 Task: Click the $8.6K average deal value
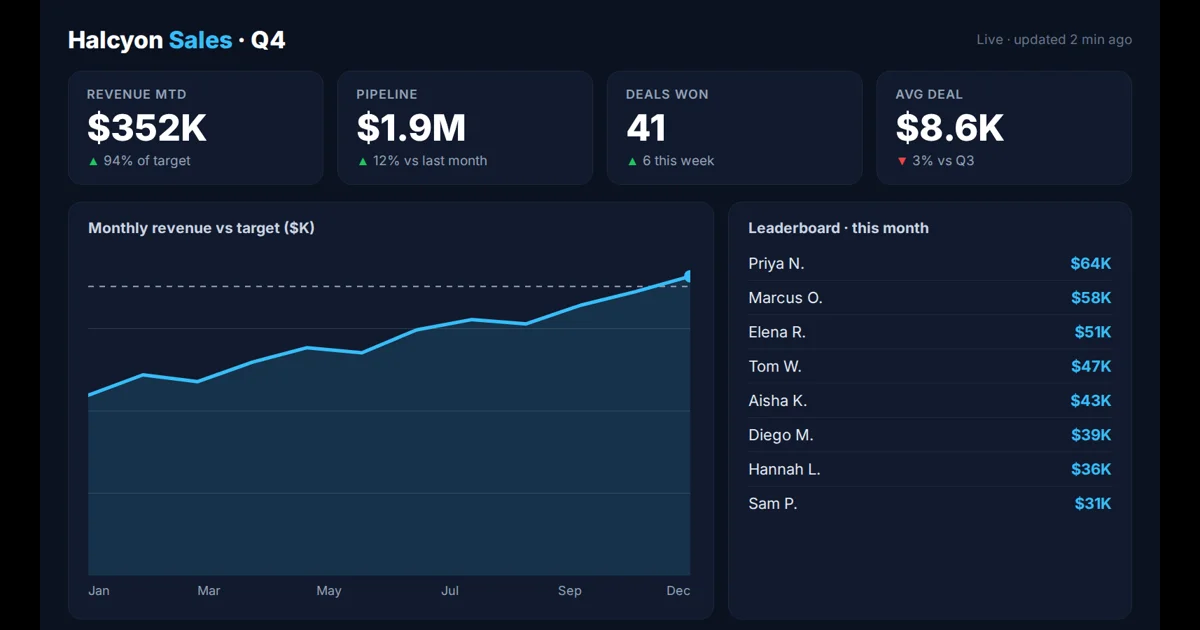tap(950, 128)
